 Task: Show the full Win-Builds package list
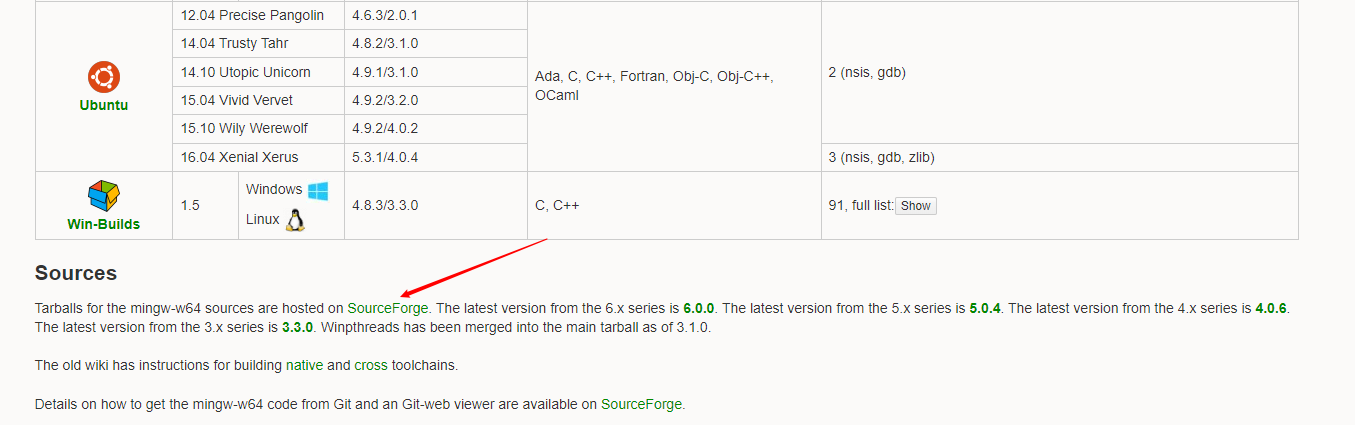click(915, 206)
